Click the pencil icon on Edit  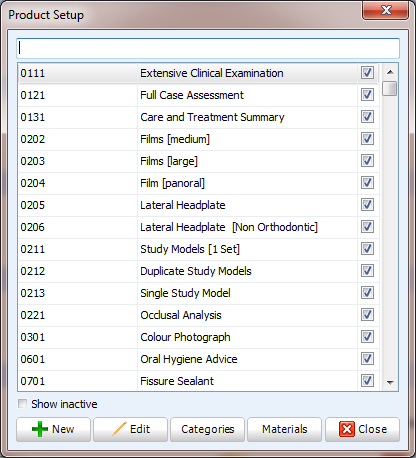[119, 429]
